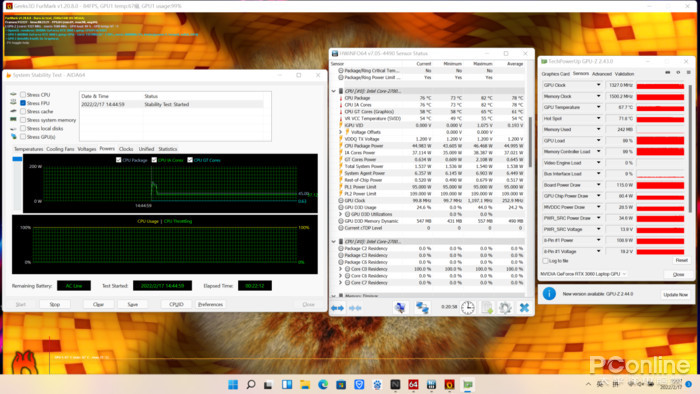This screenshot has height=394, width=700.
Task: Enable Stress local disks checkbox
Action: 23,129
